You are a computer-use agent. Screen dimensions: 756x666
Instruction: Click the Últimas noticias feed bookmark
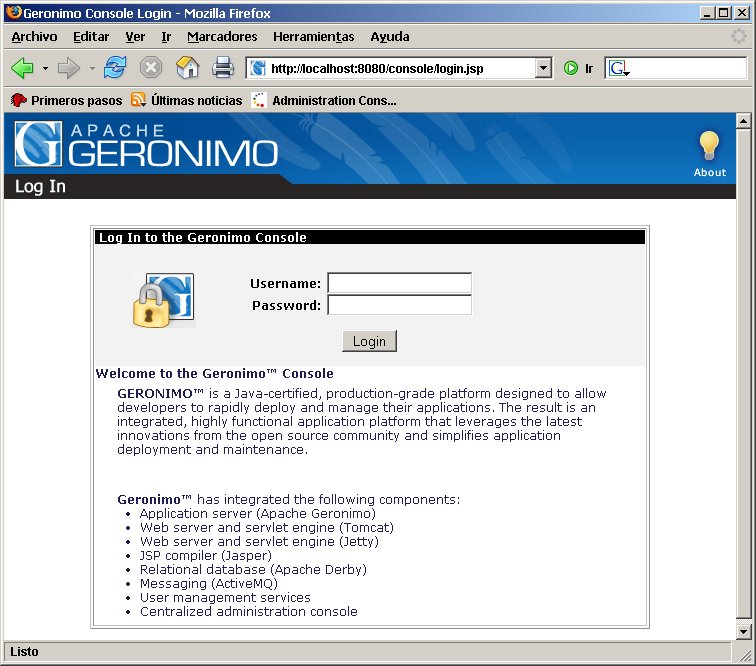coord(187,100)
